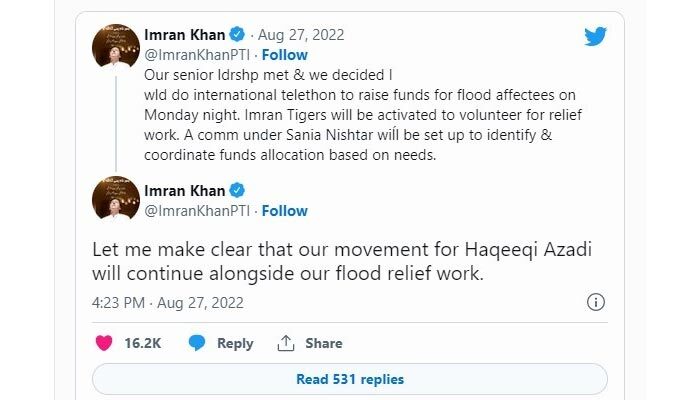This screenshot has height=400, width=700.
Task: Click the Twitter bird logo
Action: [595, 36]
